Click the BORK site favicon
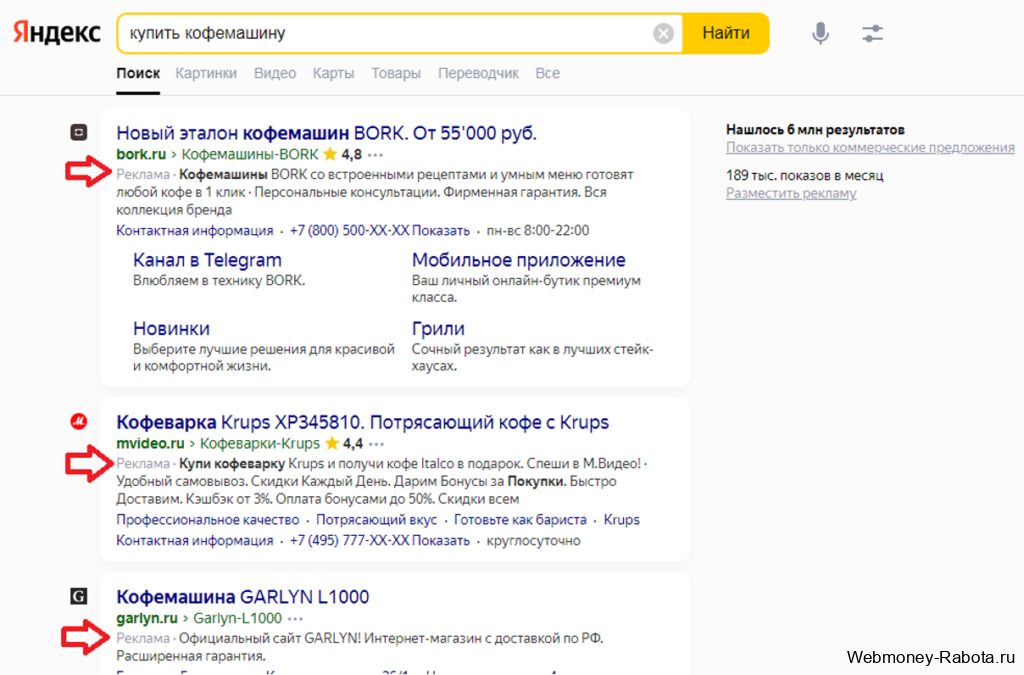 coord(78,133)
